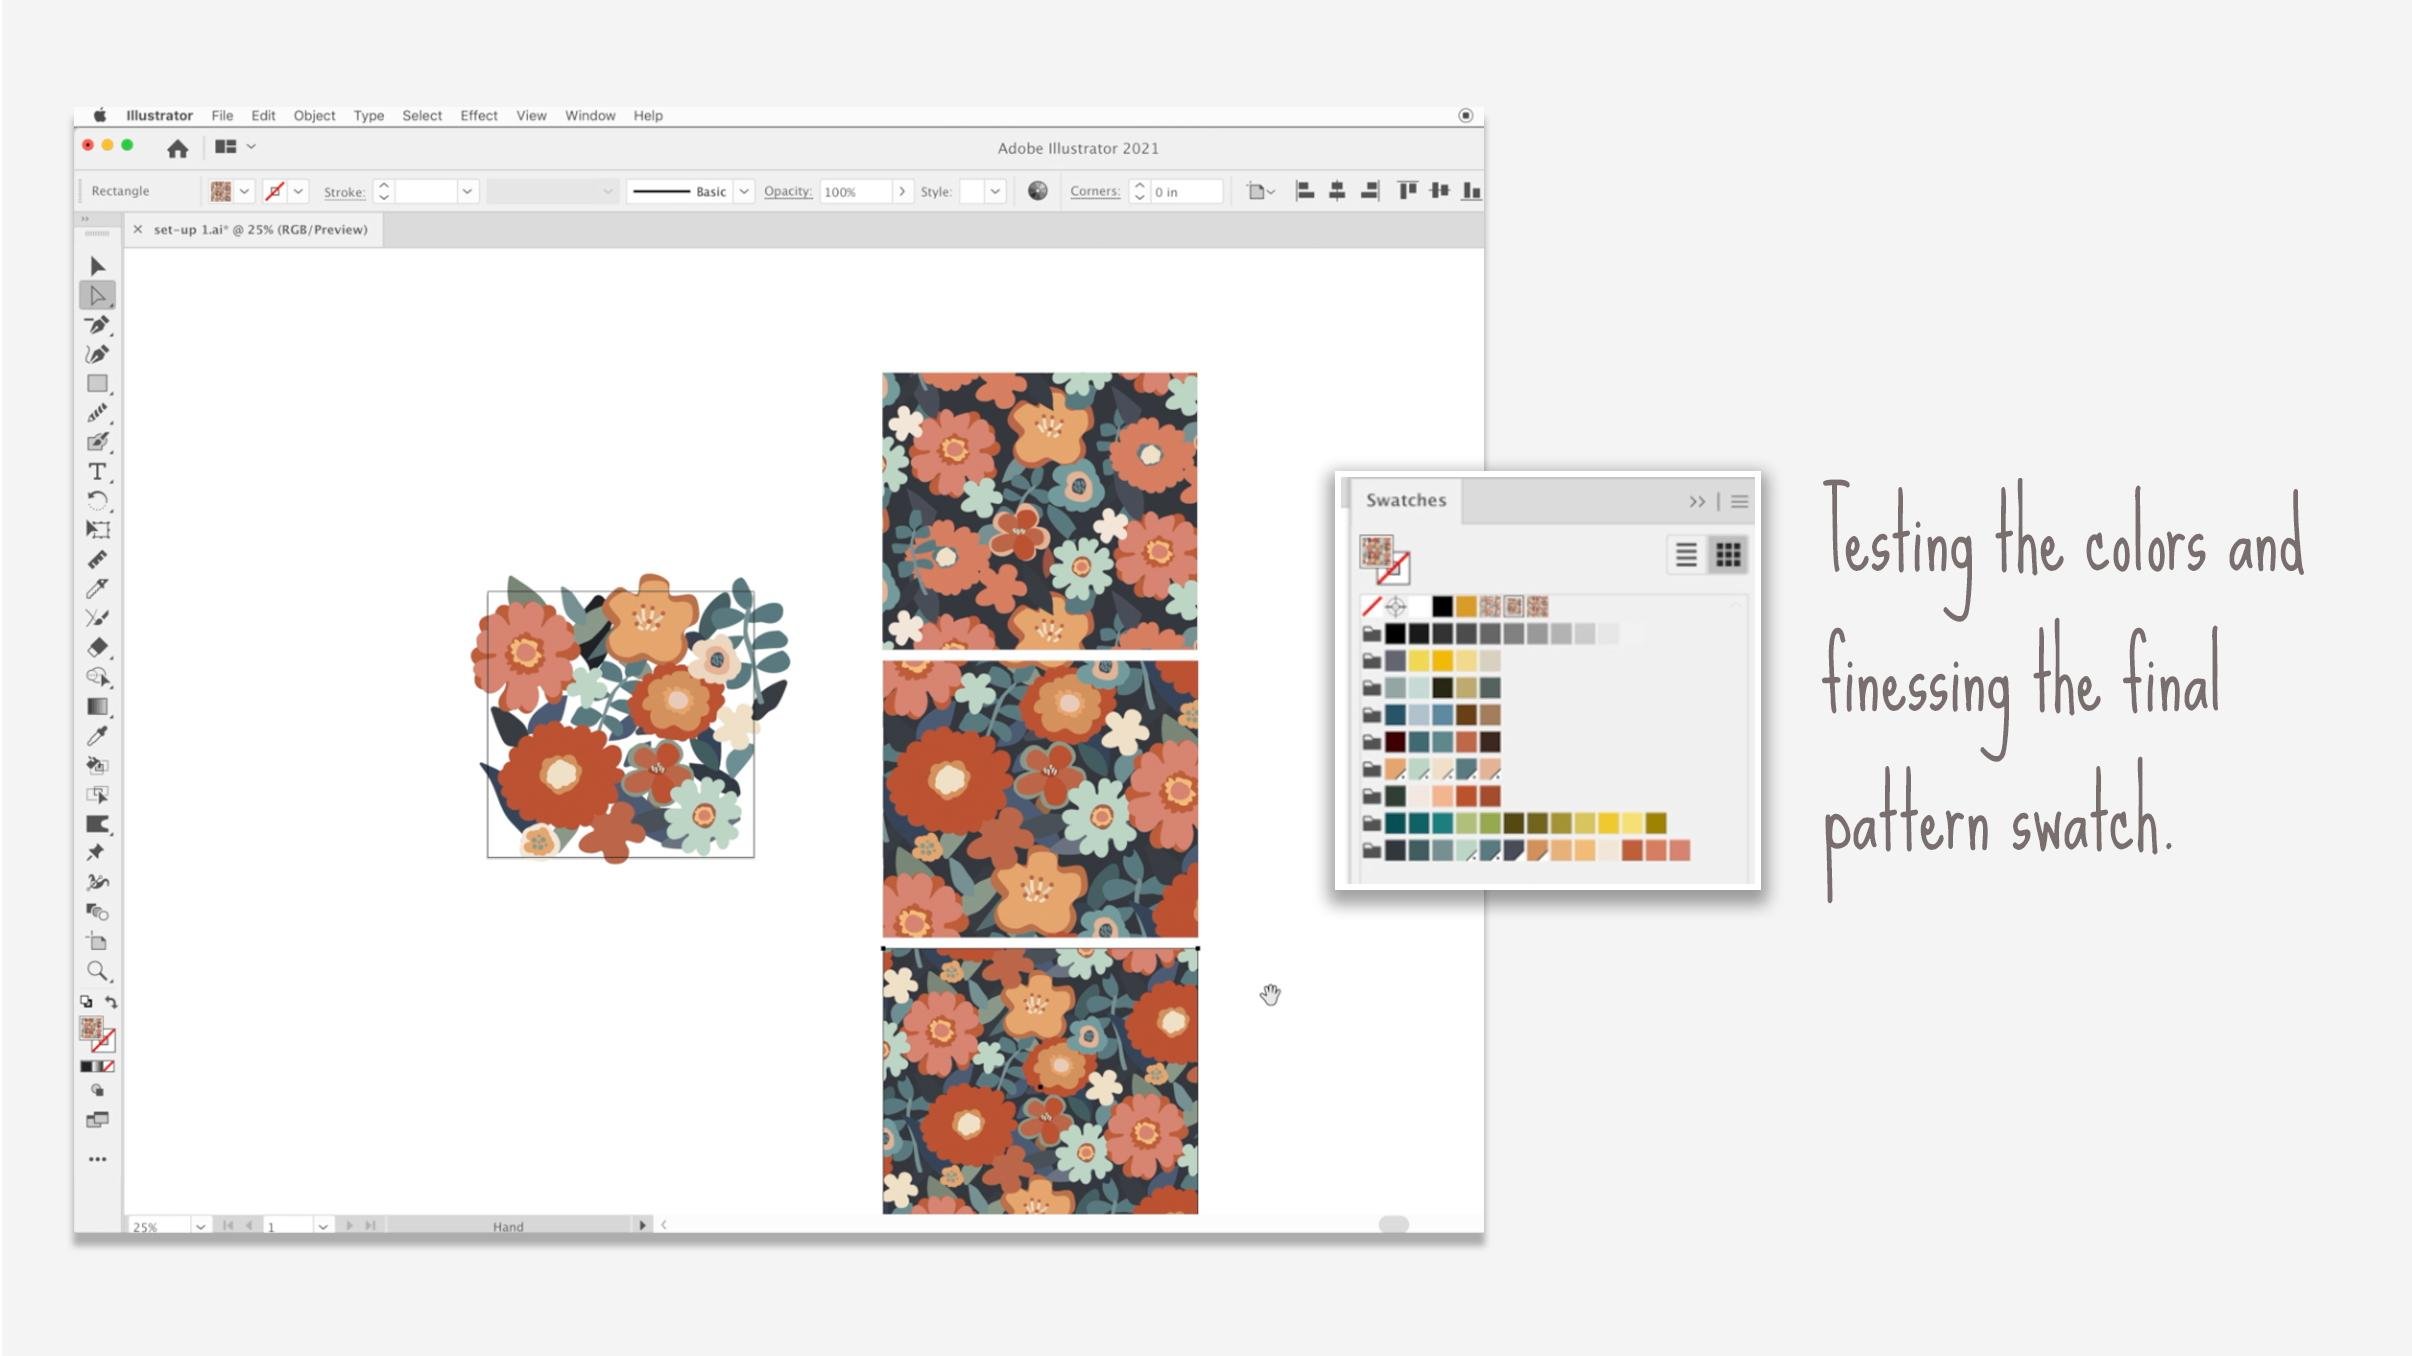This screenshot has height=1356, width=2412.
Task: Select the None swatch in Swatches
Action: (1372, 606)
